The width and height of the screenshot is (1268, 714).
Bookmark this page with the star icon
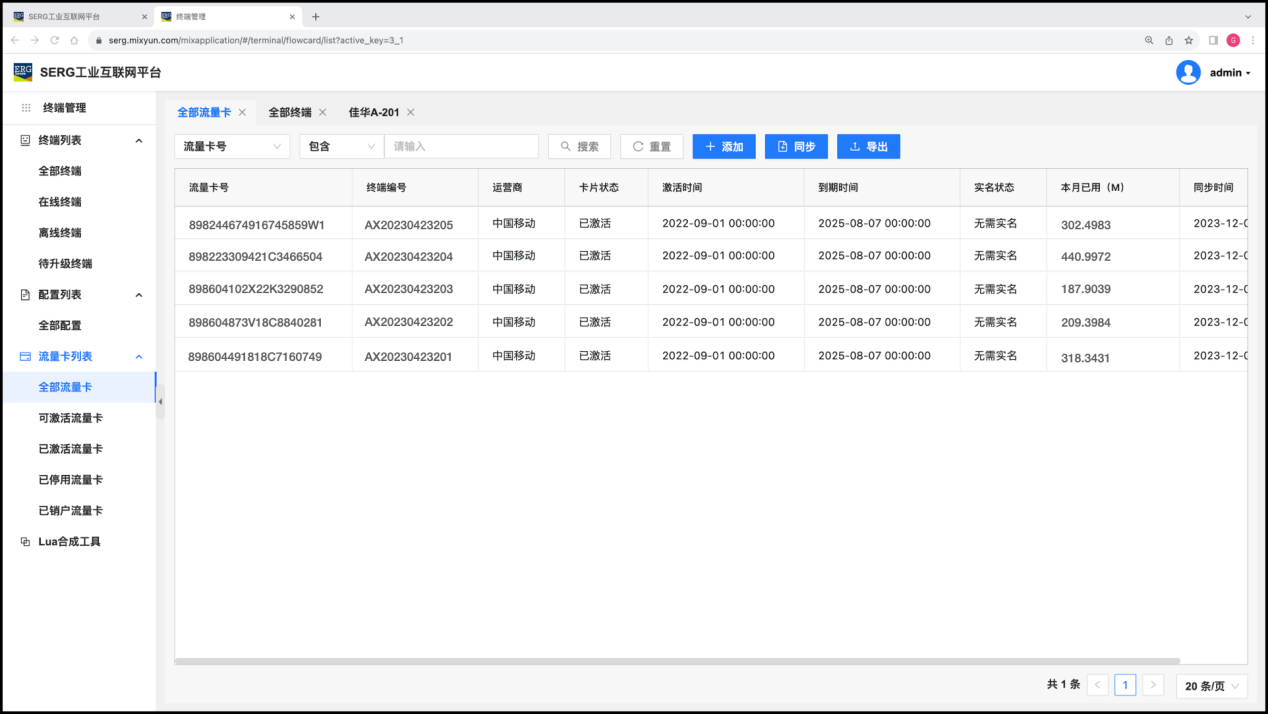(1189, 40)
